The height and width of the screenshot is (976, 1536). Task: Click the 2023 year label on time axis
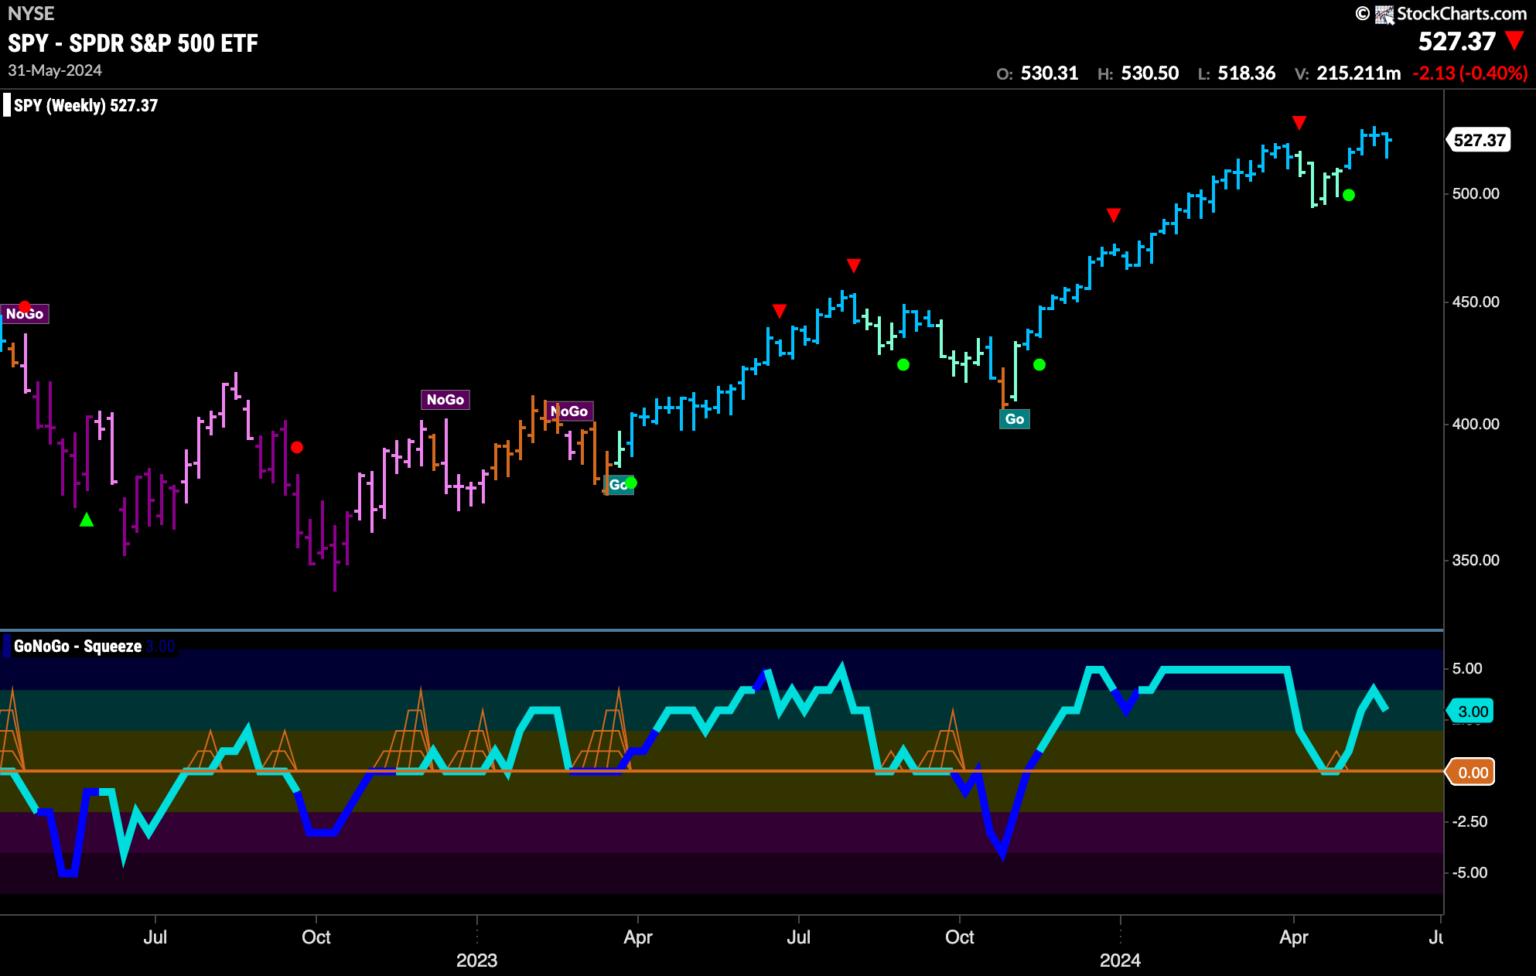coord(476,961)
